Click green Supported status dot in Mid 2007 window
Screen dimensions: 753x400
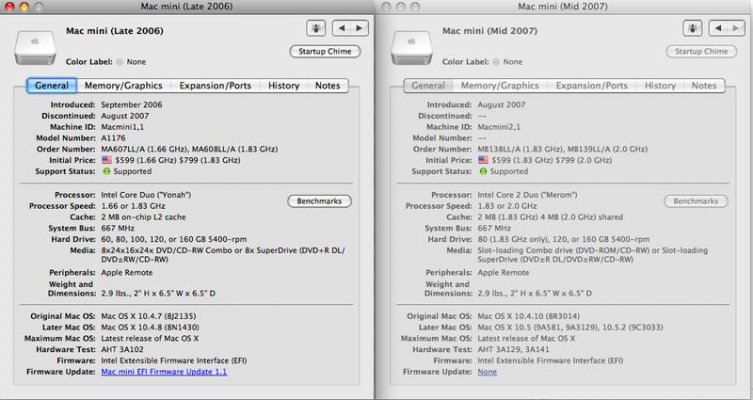(x=483, y=171)
